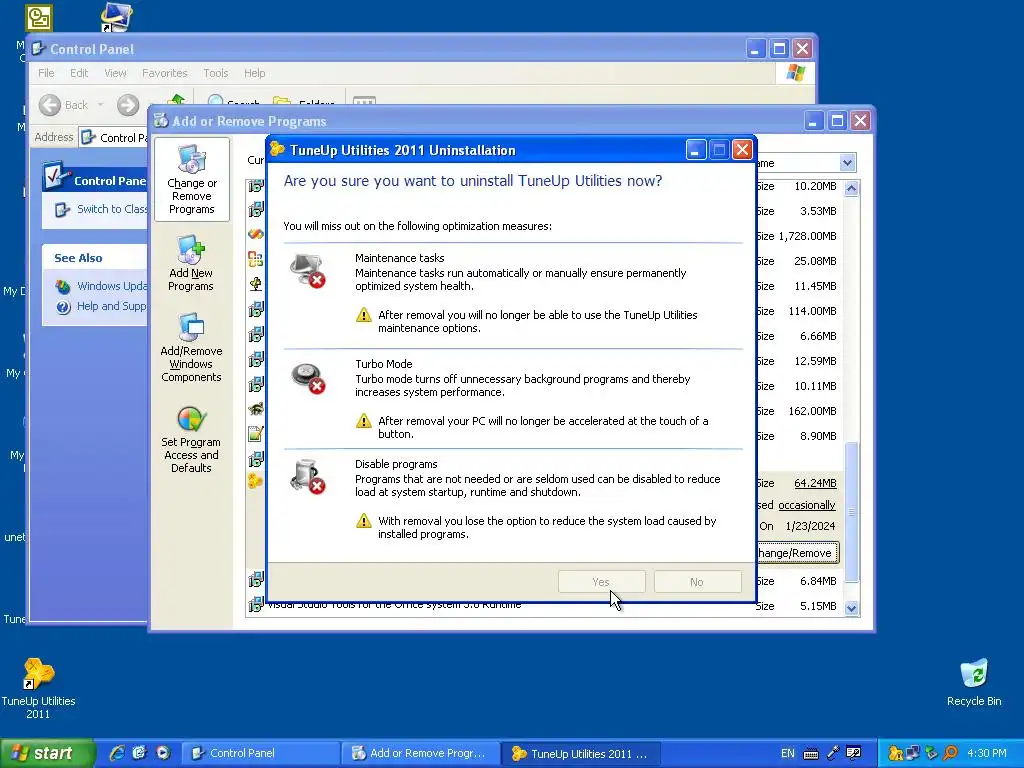
Task: Open the File menu in Control Panel
Action: coord(46,73)
